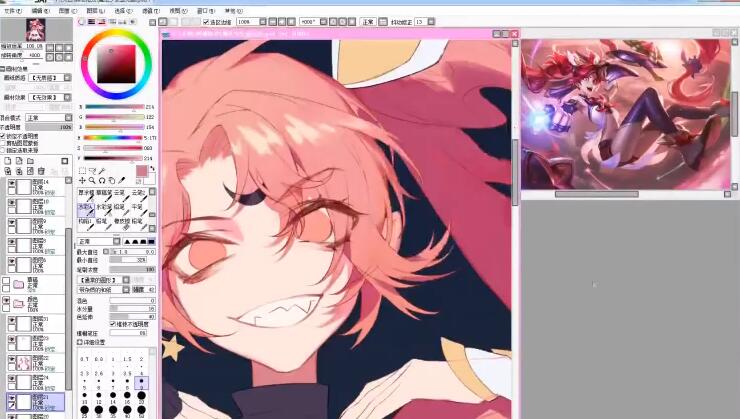Open the 图像 menu
This screenshot has width=740, height=419.
pyautogui.click(x=67, y=10)
